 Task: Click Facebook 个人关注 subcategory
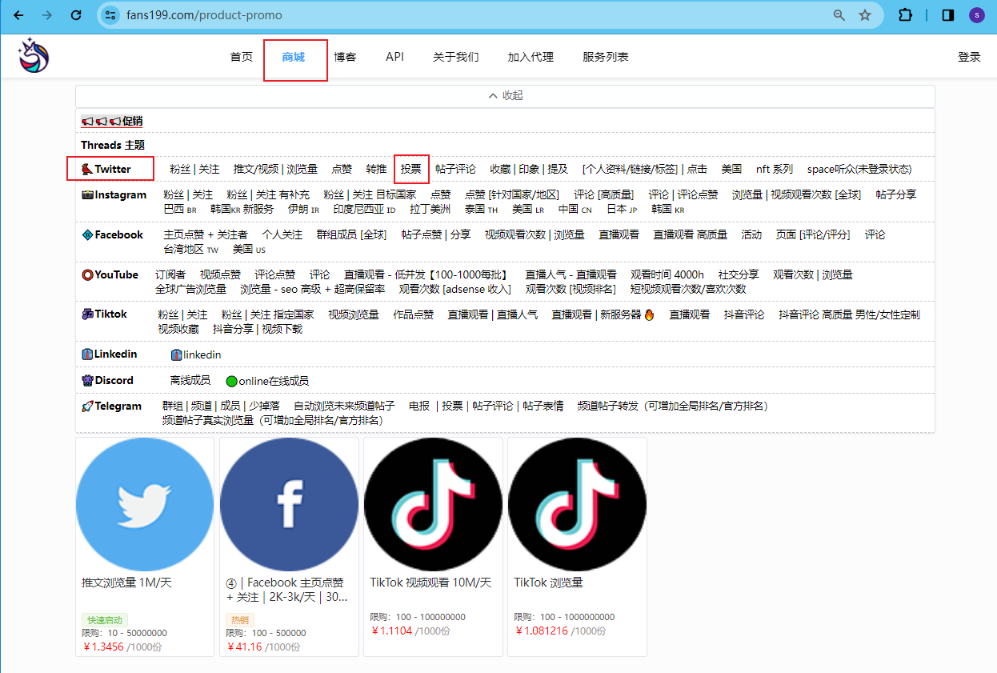[282, 235]
